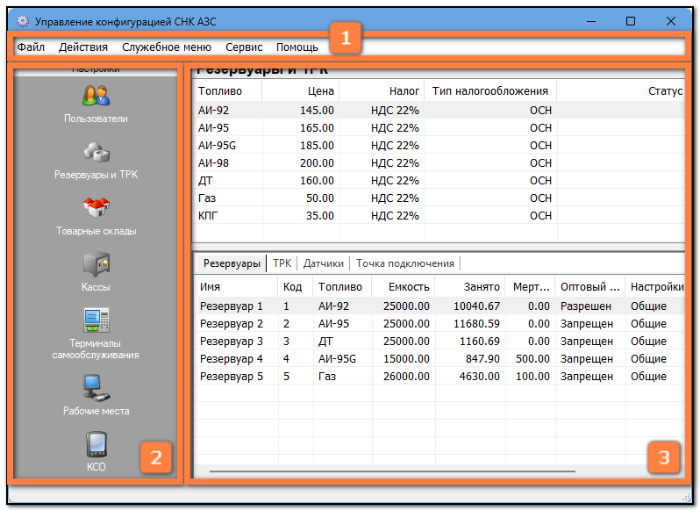Select the АИ-95G fuel row in the price table
The image size is (700, 511).
439,145
